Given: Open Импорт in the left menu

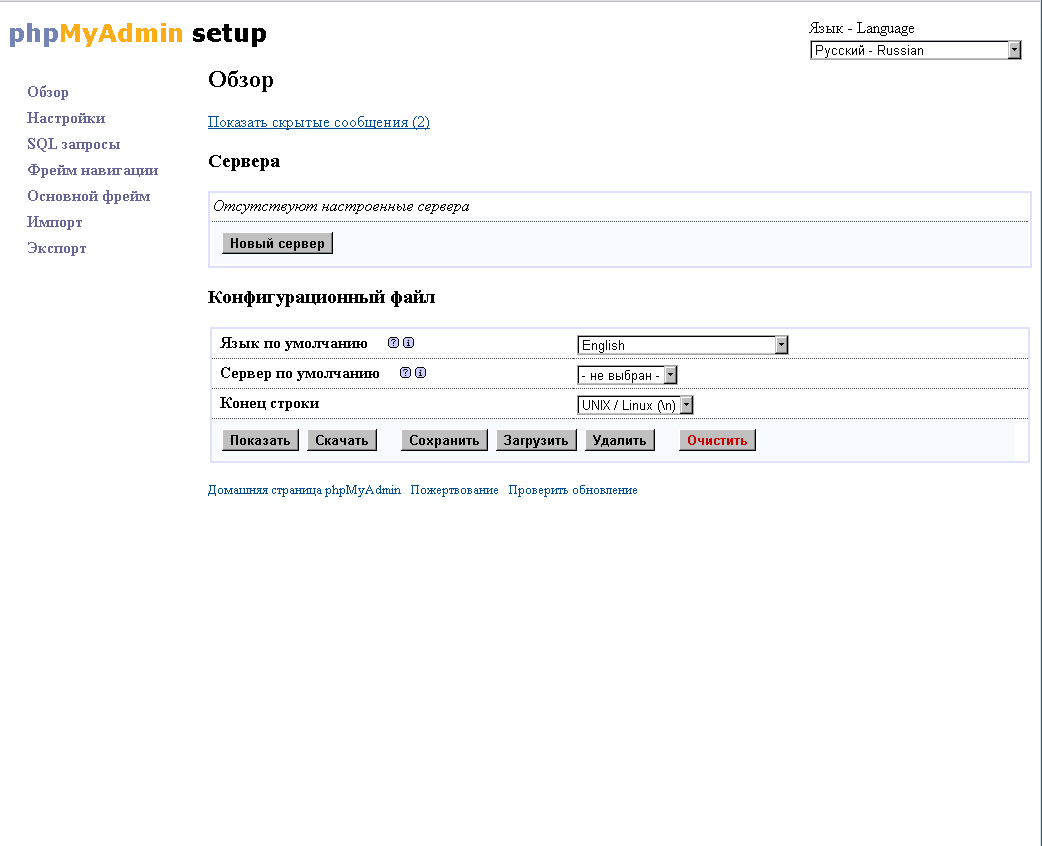Looking at the screenshot, I should 55,222.
